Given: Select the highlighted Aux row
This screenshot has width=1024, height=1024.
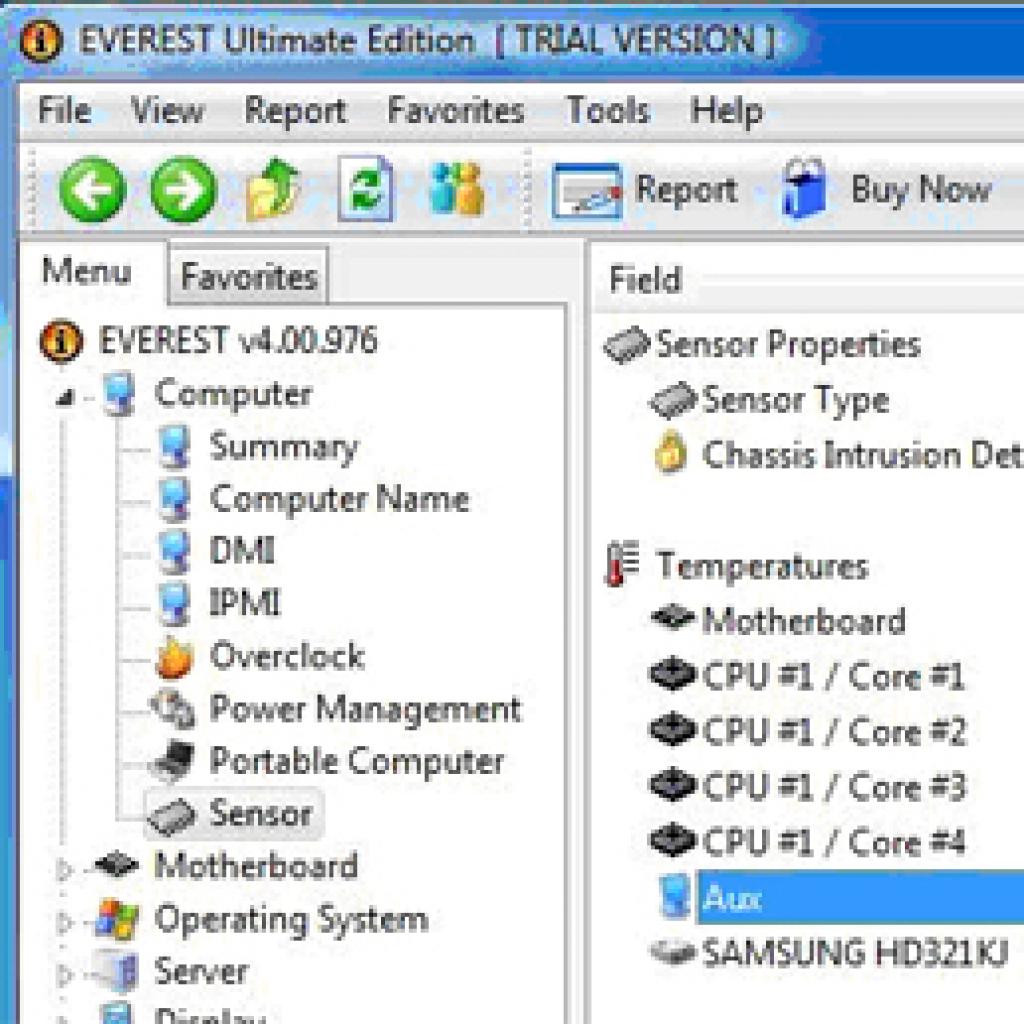Looking at the screenshot, I should [x=860, y=897].
